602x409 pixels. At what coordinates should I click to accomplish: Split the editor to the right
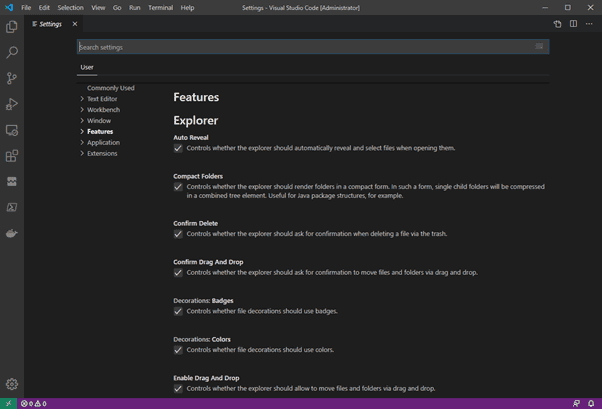573,24
